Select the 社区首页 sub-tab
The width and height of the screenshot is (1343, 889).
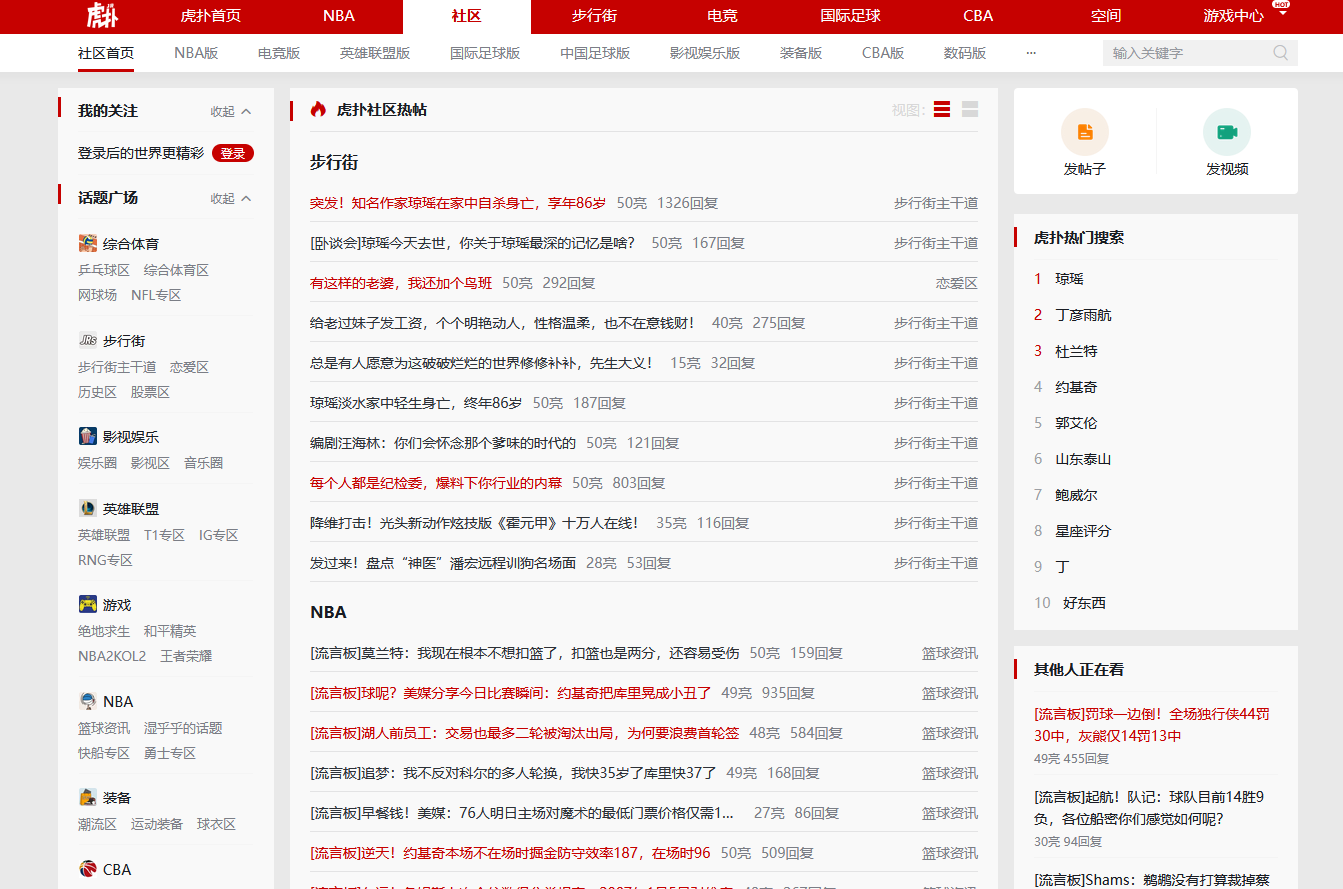pyautogui.click(x=106, y=53)
